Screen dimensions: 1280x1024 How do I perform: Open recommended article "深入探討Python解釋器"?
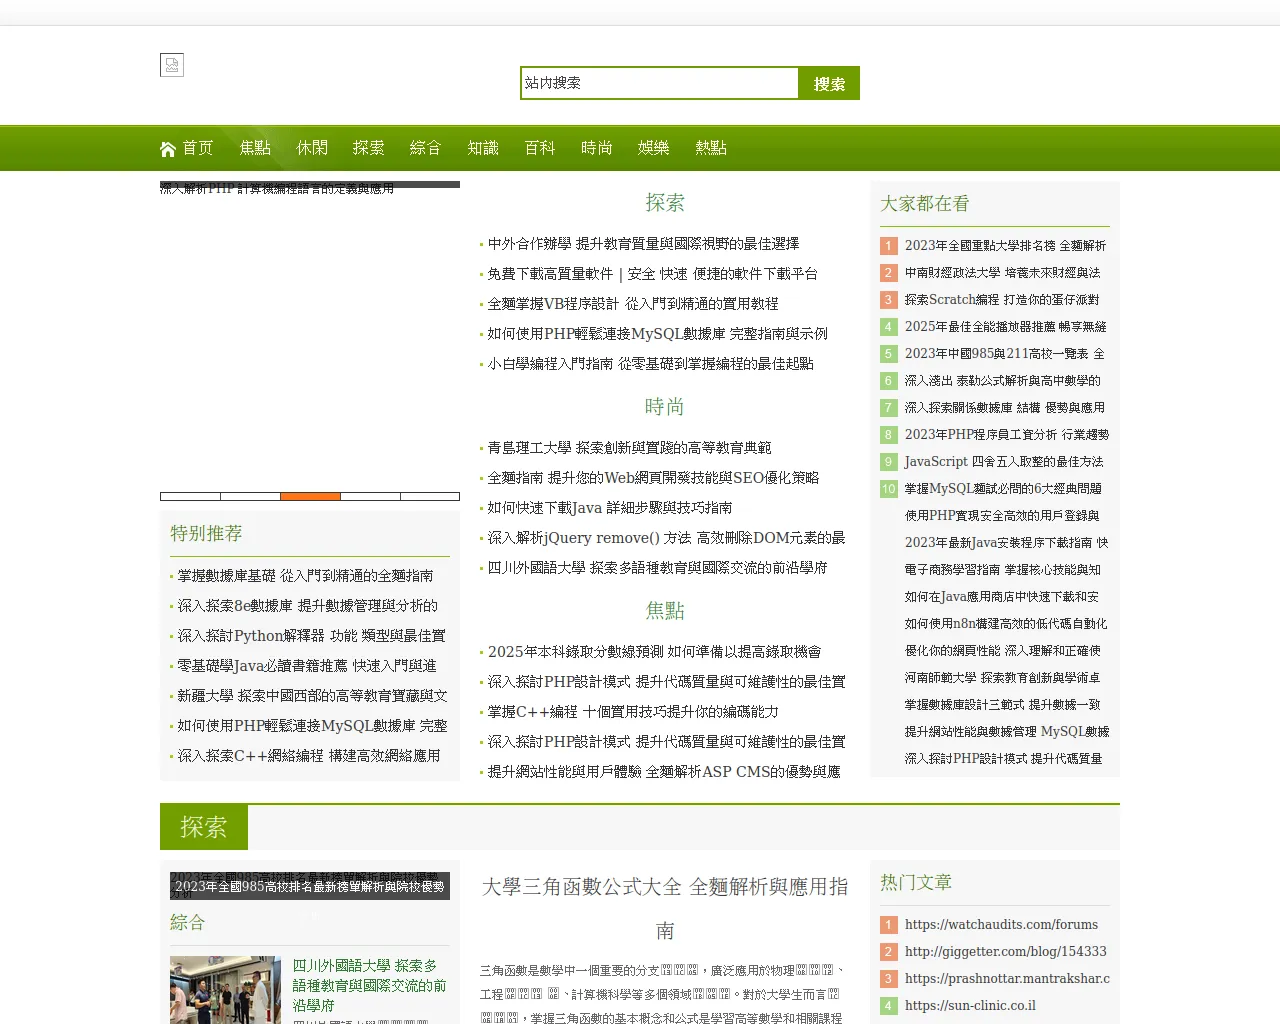click(312, 636)
